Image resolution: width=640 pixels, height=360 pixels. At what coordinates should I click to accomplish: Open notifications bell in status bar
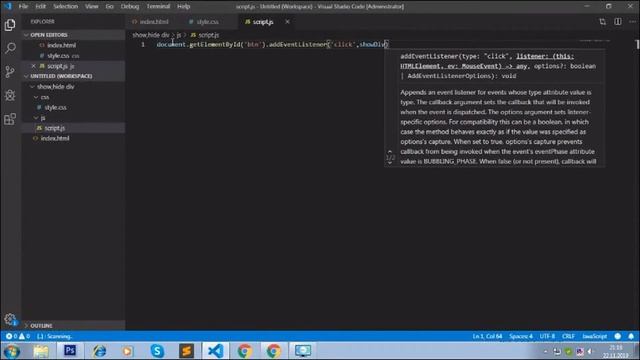point(631,336)
